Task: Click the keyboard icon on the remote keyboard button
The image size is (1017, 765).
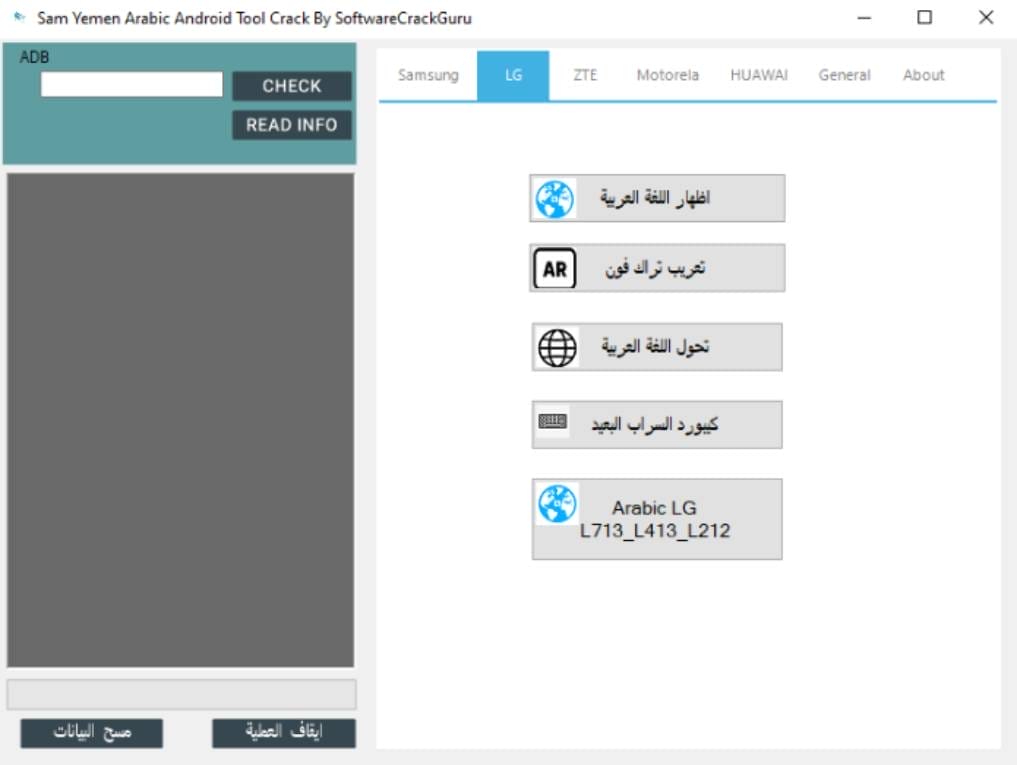Action: (553, 423)
